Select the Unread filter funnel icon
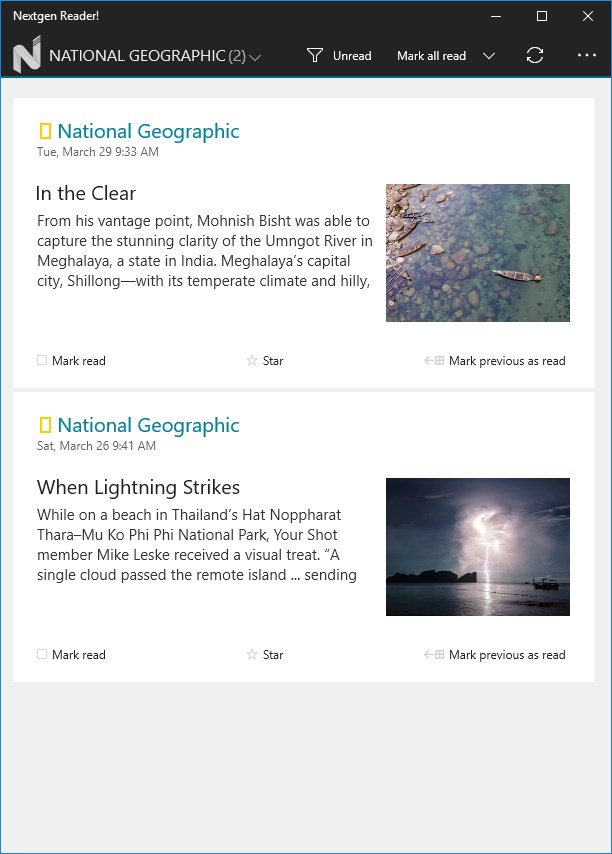612x854 pixels. tap(315, 55)
